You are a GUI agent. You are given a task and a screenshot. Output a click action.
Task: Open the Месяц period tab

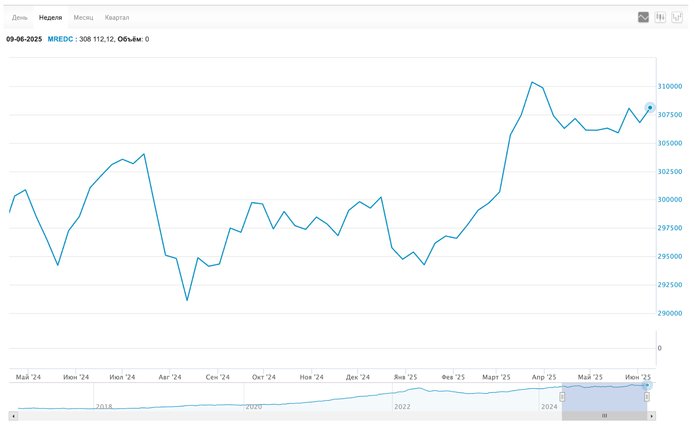pyautogui.click(x=83, y=17)
